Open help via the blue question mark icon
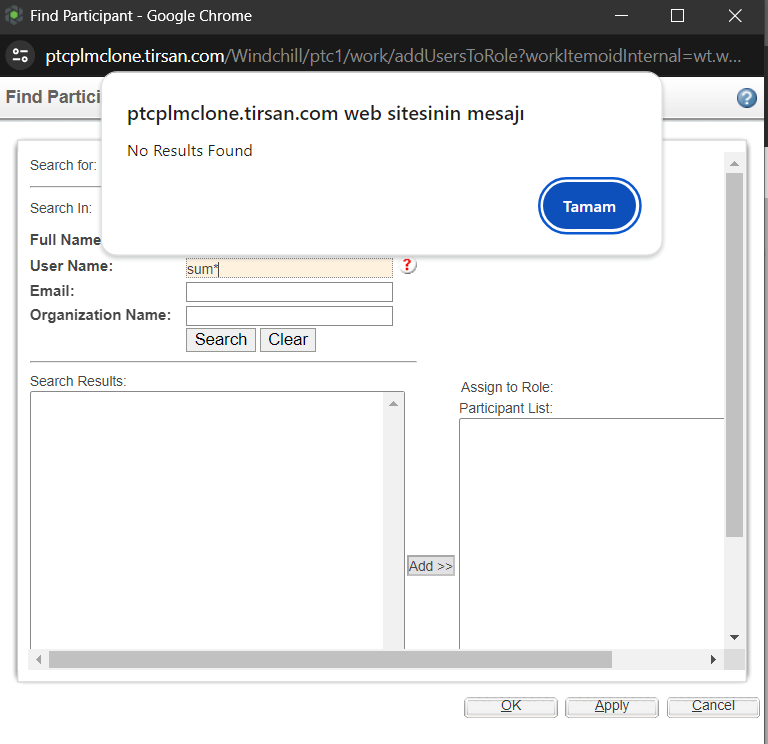768x744 pixels. (x=746, y=98)
